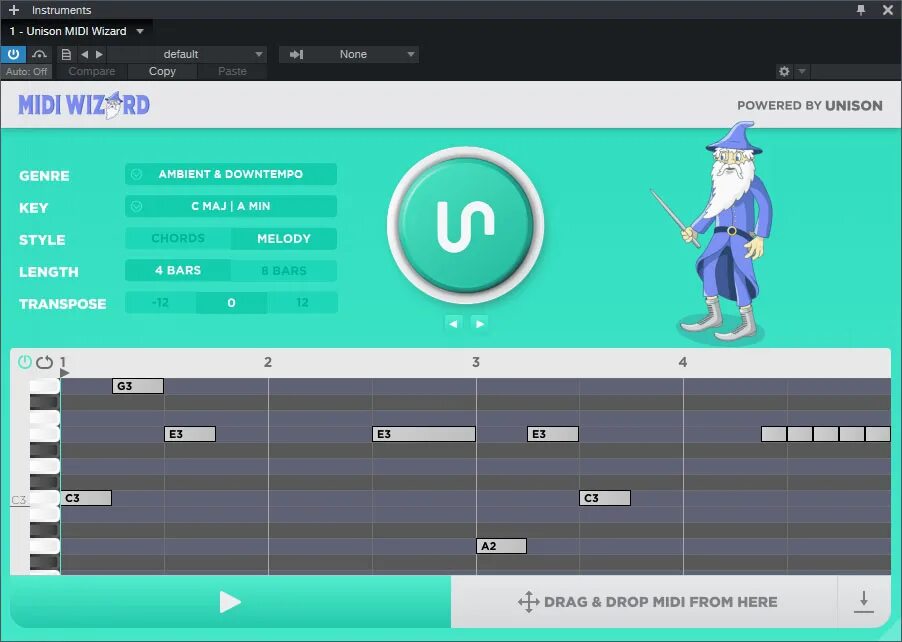Click the MIDI Wizard logo

click(84, 105)
